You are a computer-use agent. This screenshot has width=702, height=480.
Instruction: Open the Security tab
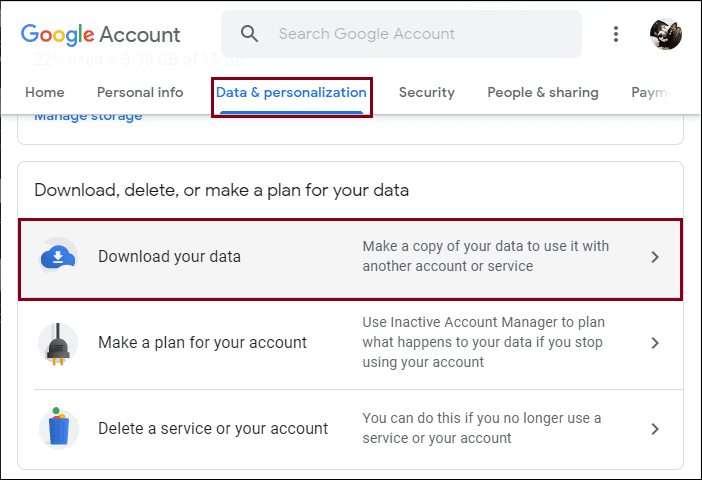[427, 93]
